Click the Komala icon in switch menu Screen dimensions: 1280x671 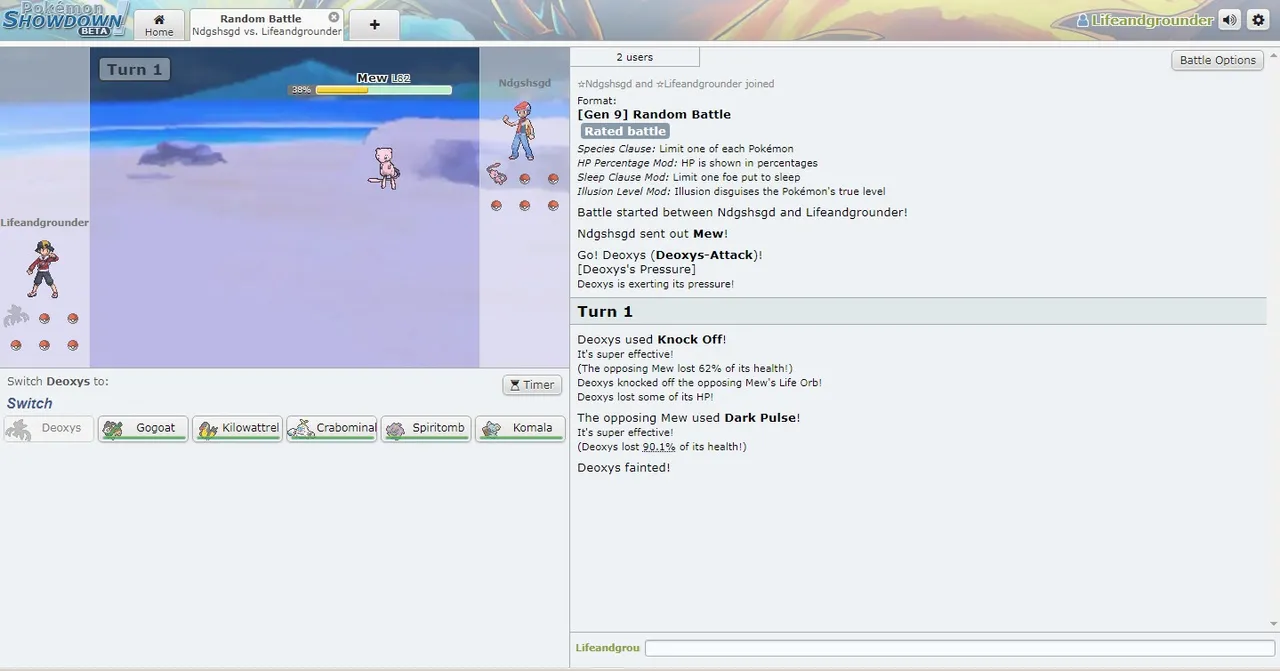pyautogui.click(x=491, y=428)
